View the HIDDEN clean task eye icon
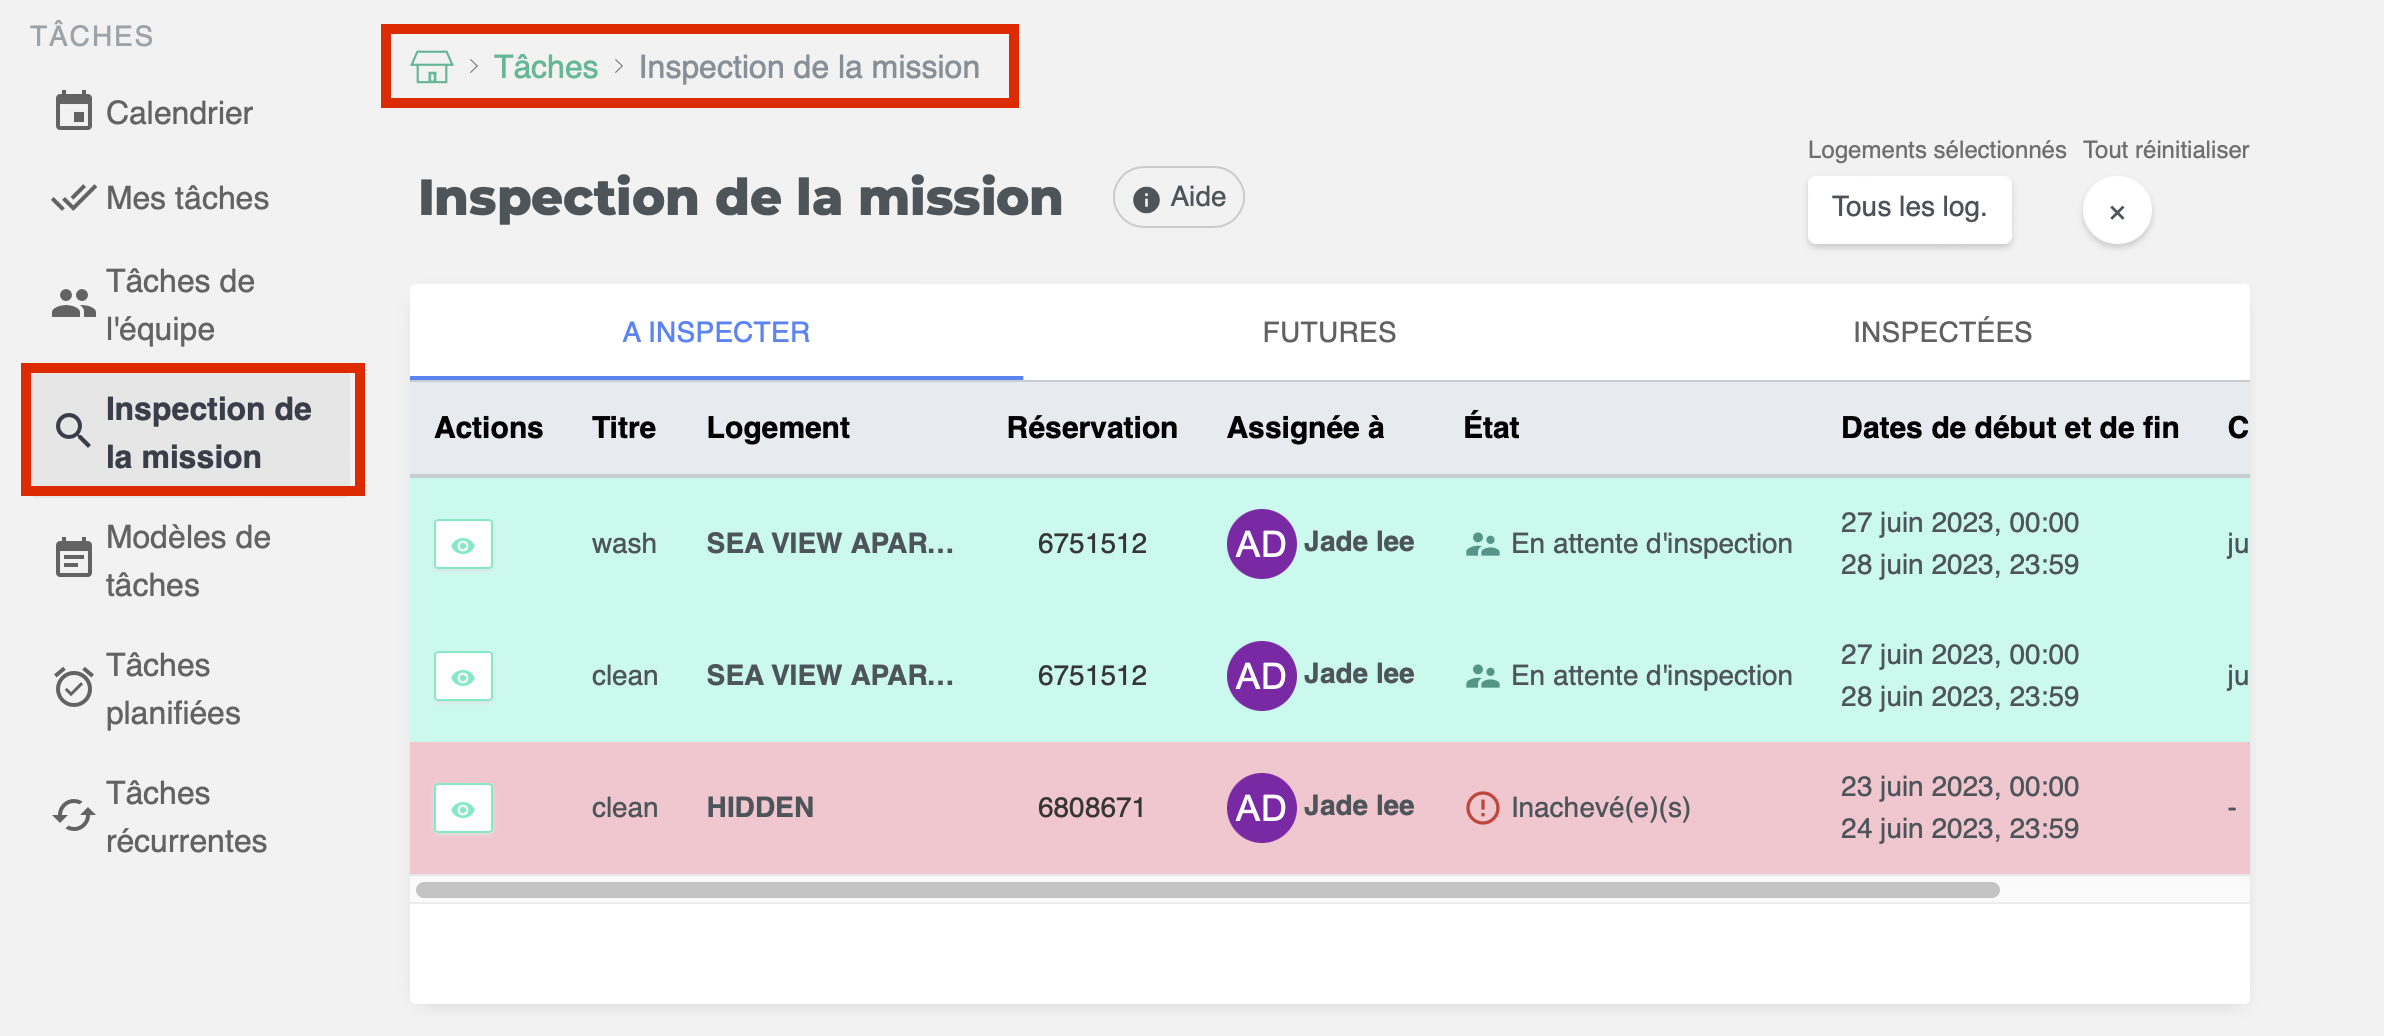The image size is (2384, 1036). point(463,809)
